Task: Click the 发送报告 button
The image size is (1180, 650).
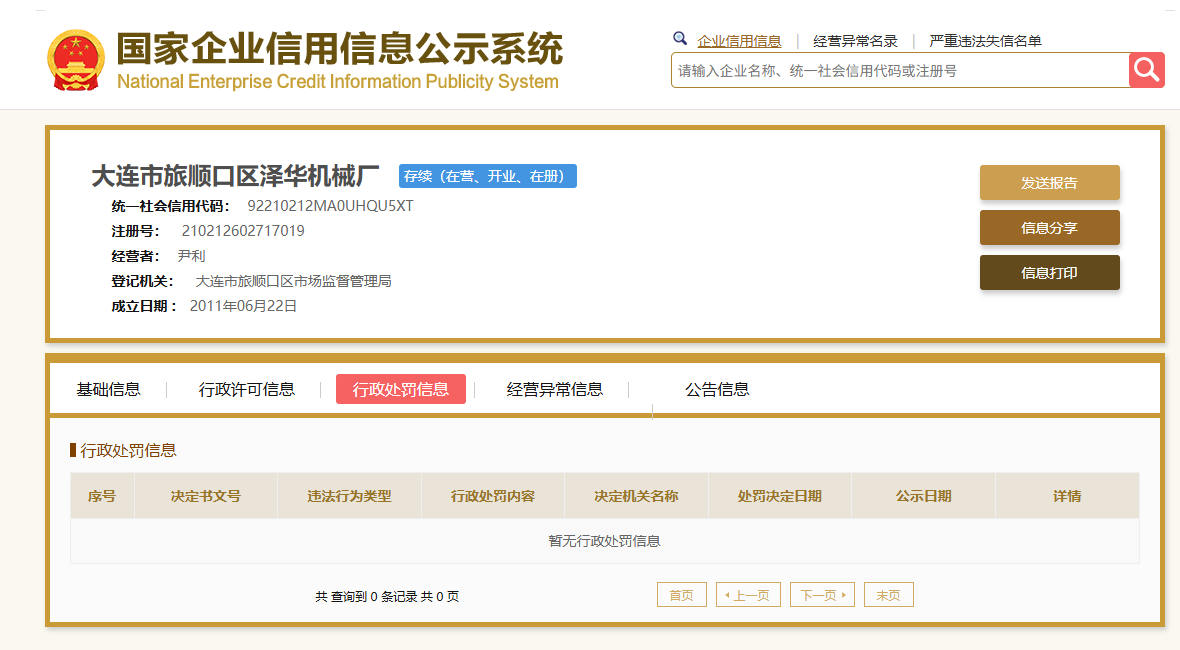Action: point(1049,183)
